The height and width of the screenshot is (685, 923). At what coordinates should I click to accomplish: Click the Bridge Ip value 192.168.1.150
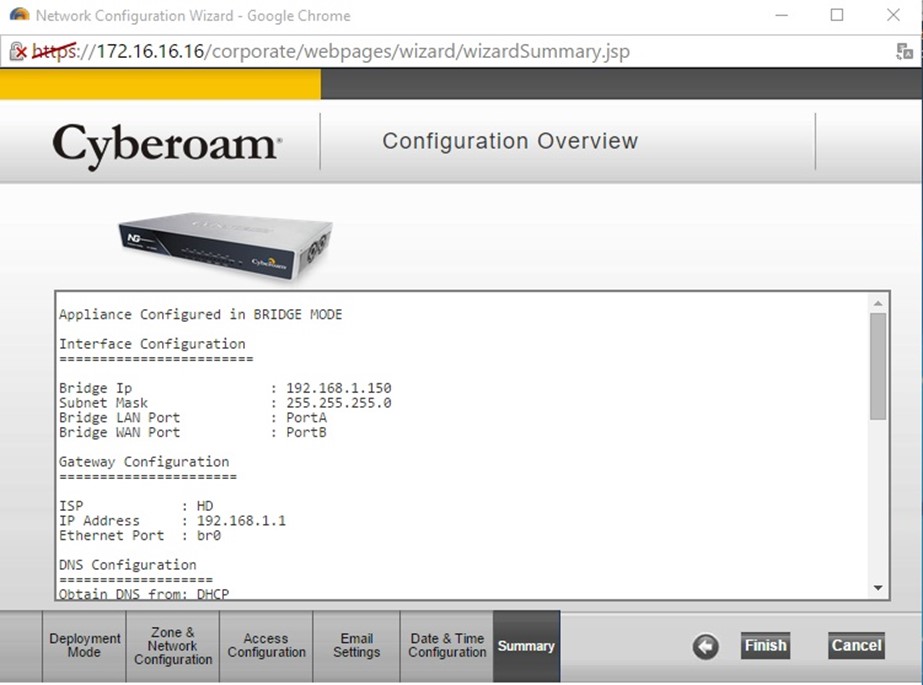[x=338, y=388]
